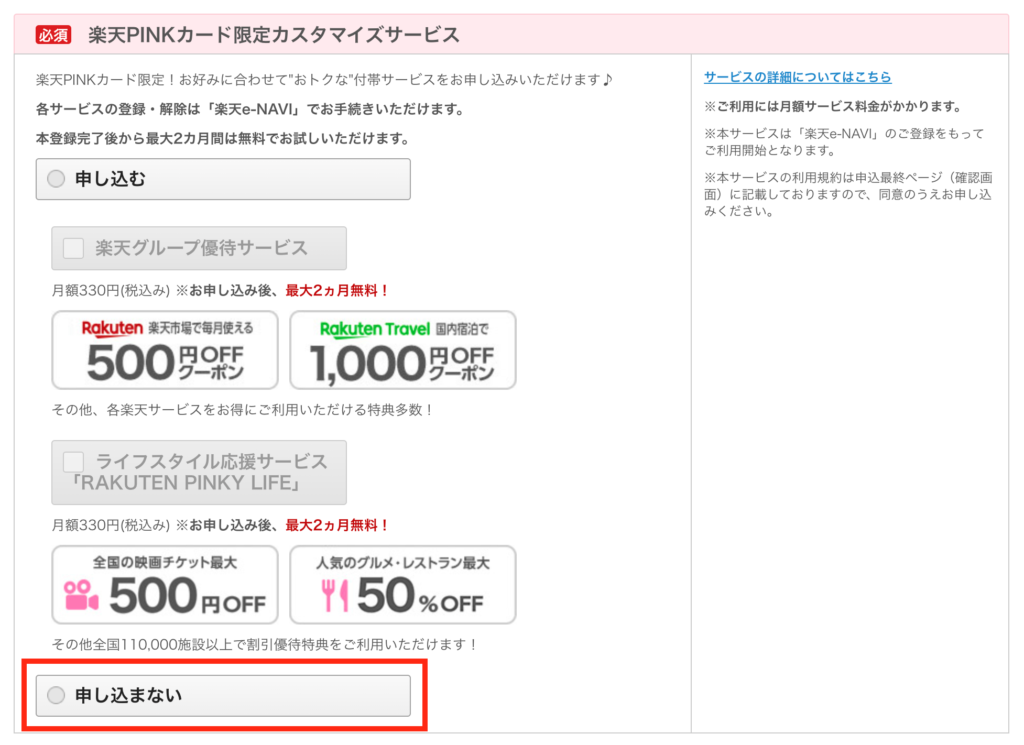Click the 楽天PINKカード限定カスタマイズサービス heading
This screenshot has height=745, width=1024.
[274, 35]
